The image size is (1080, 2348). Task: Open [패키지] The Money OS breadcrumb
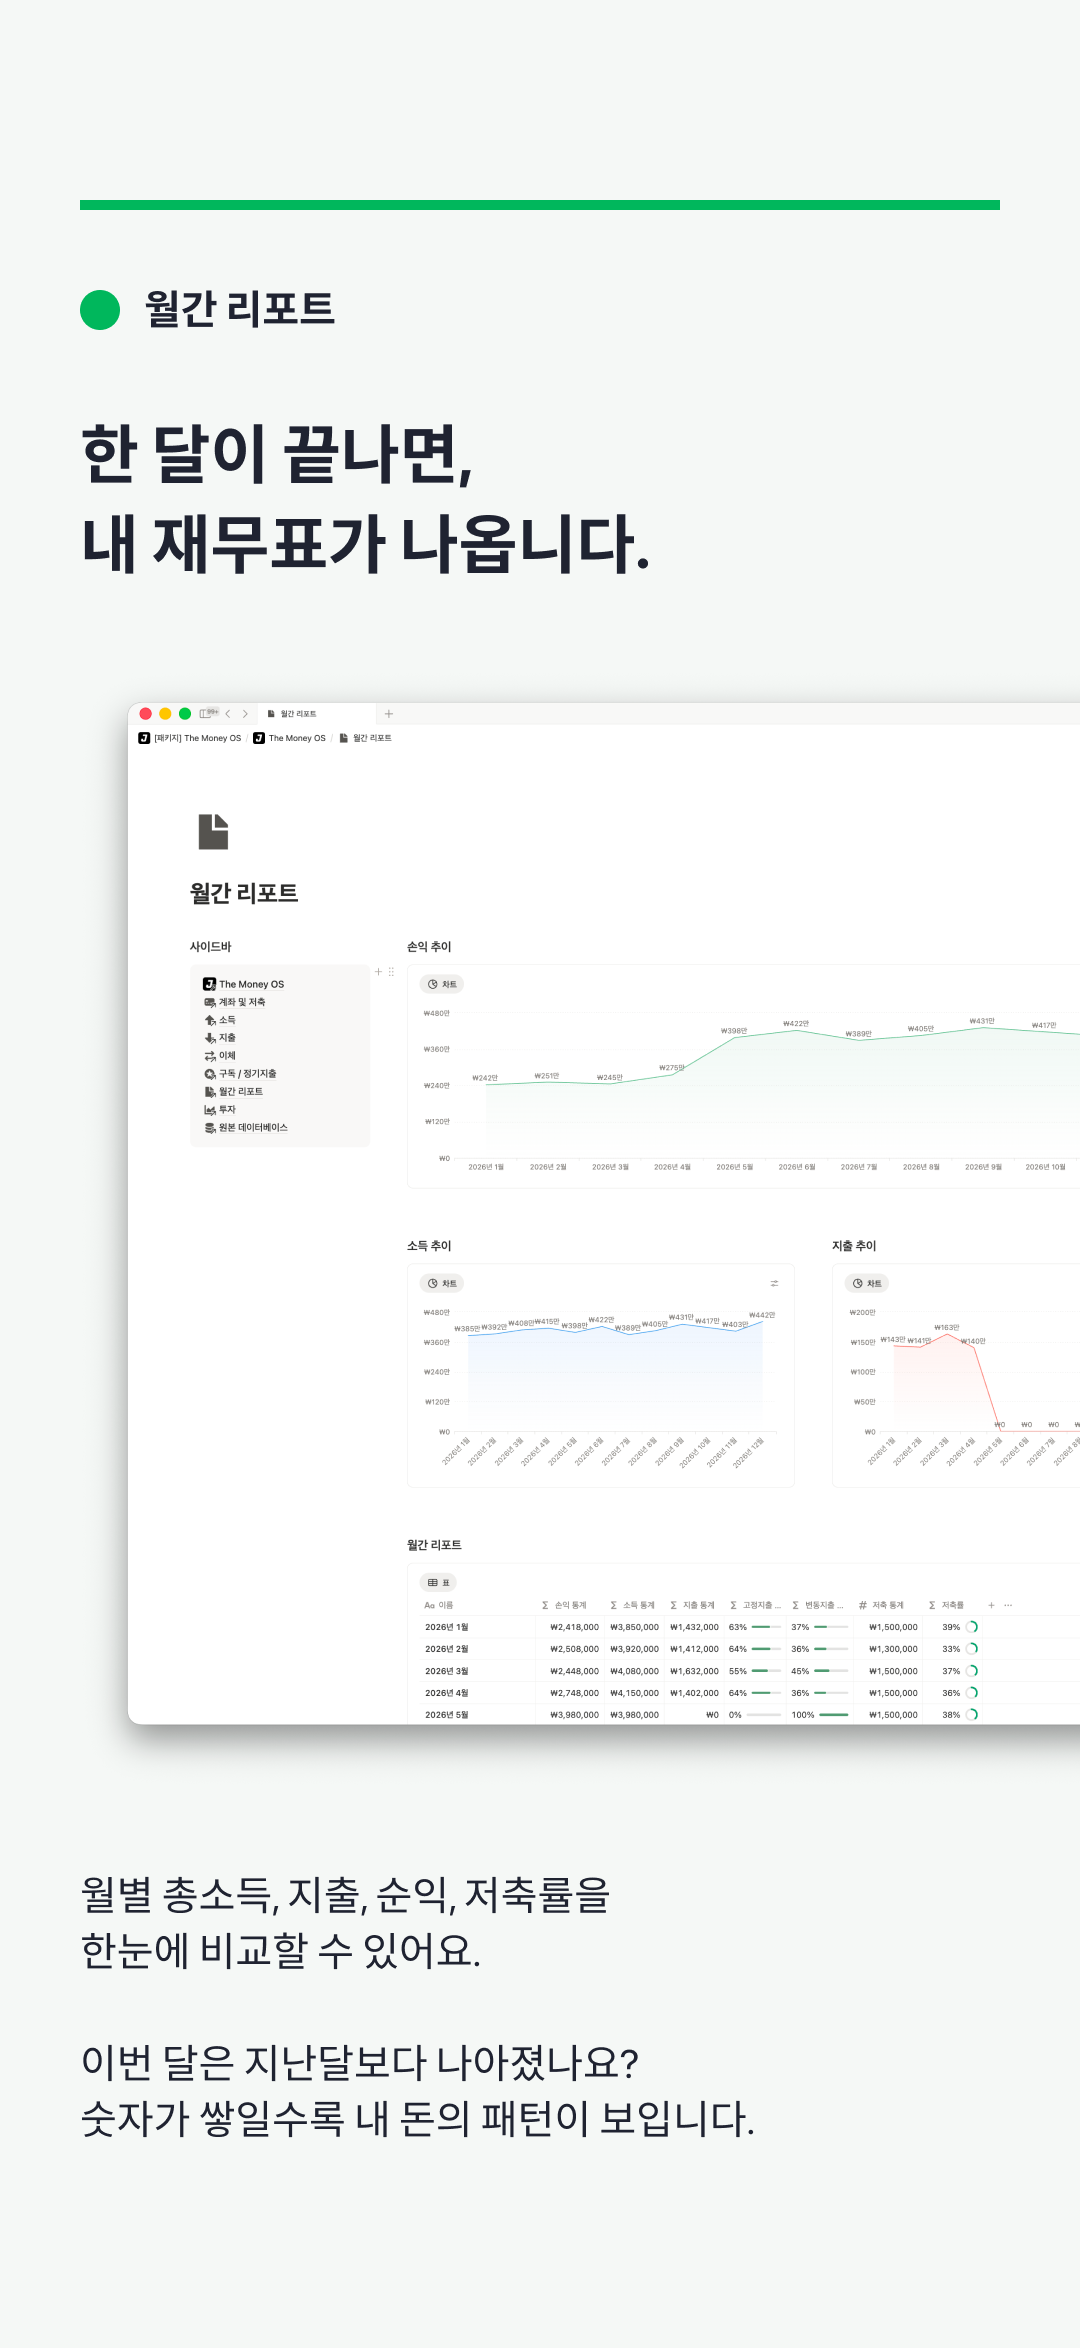(190, 738)
